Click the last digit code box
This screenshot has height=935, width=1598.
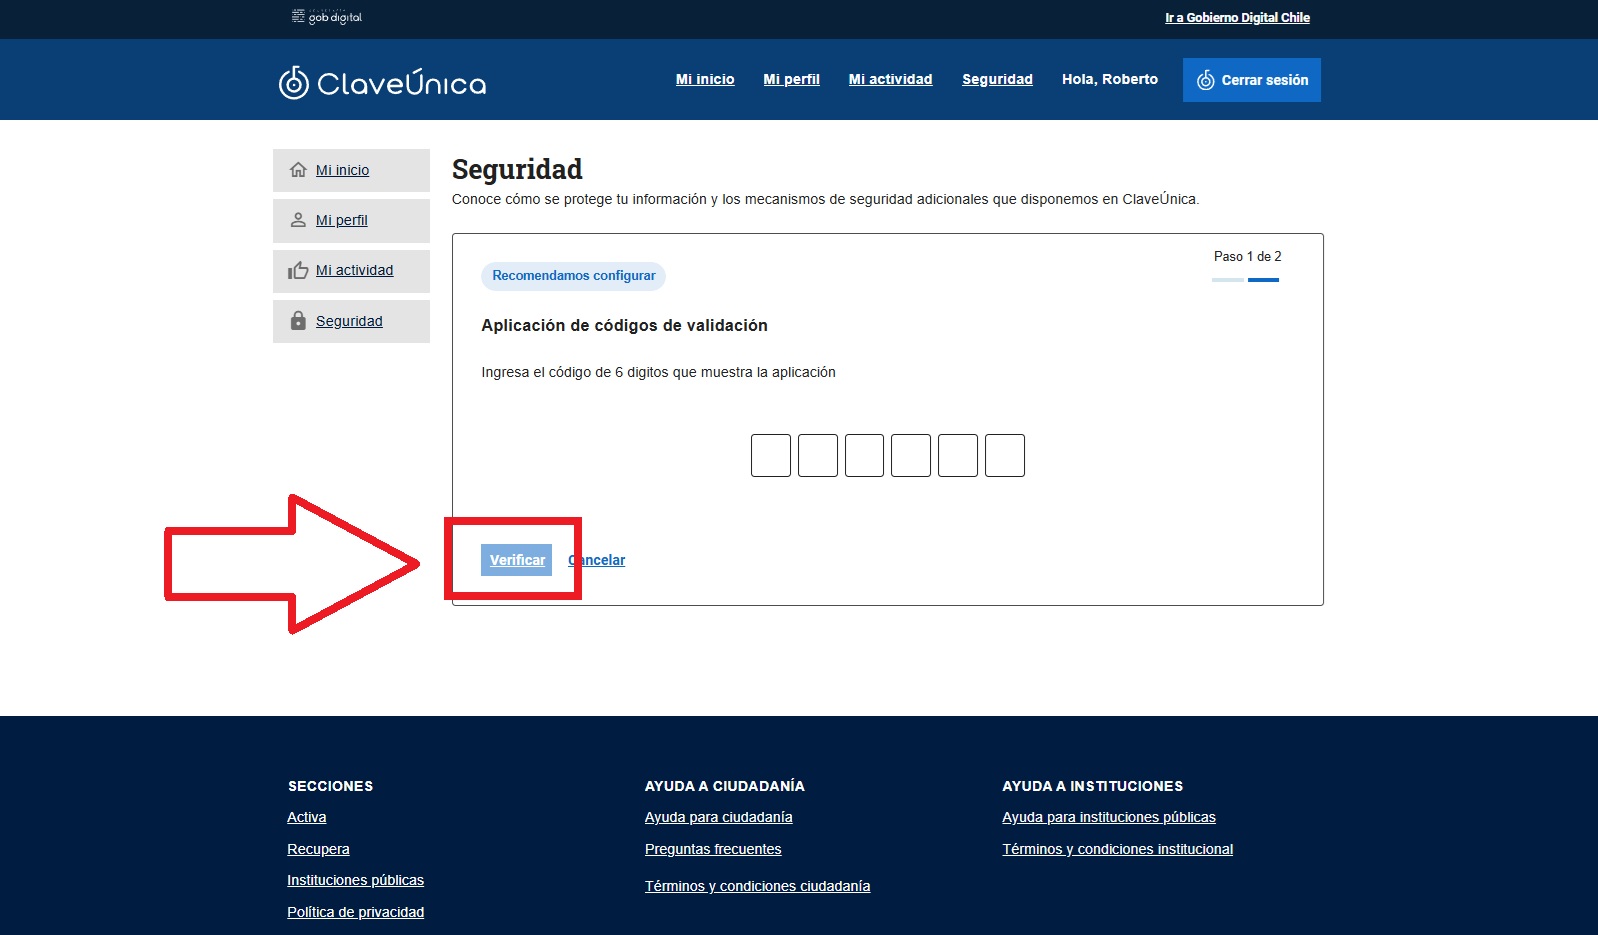click(x=1005, y=455)
